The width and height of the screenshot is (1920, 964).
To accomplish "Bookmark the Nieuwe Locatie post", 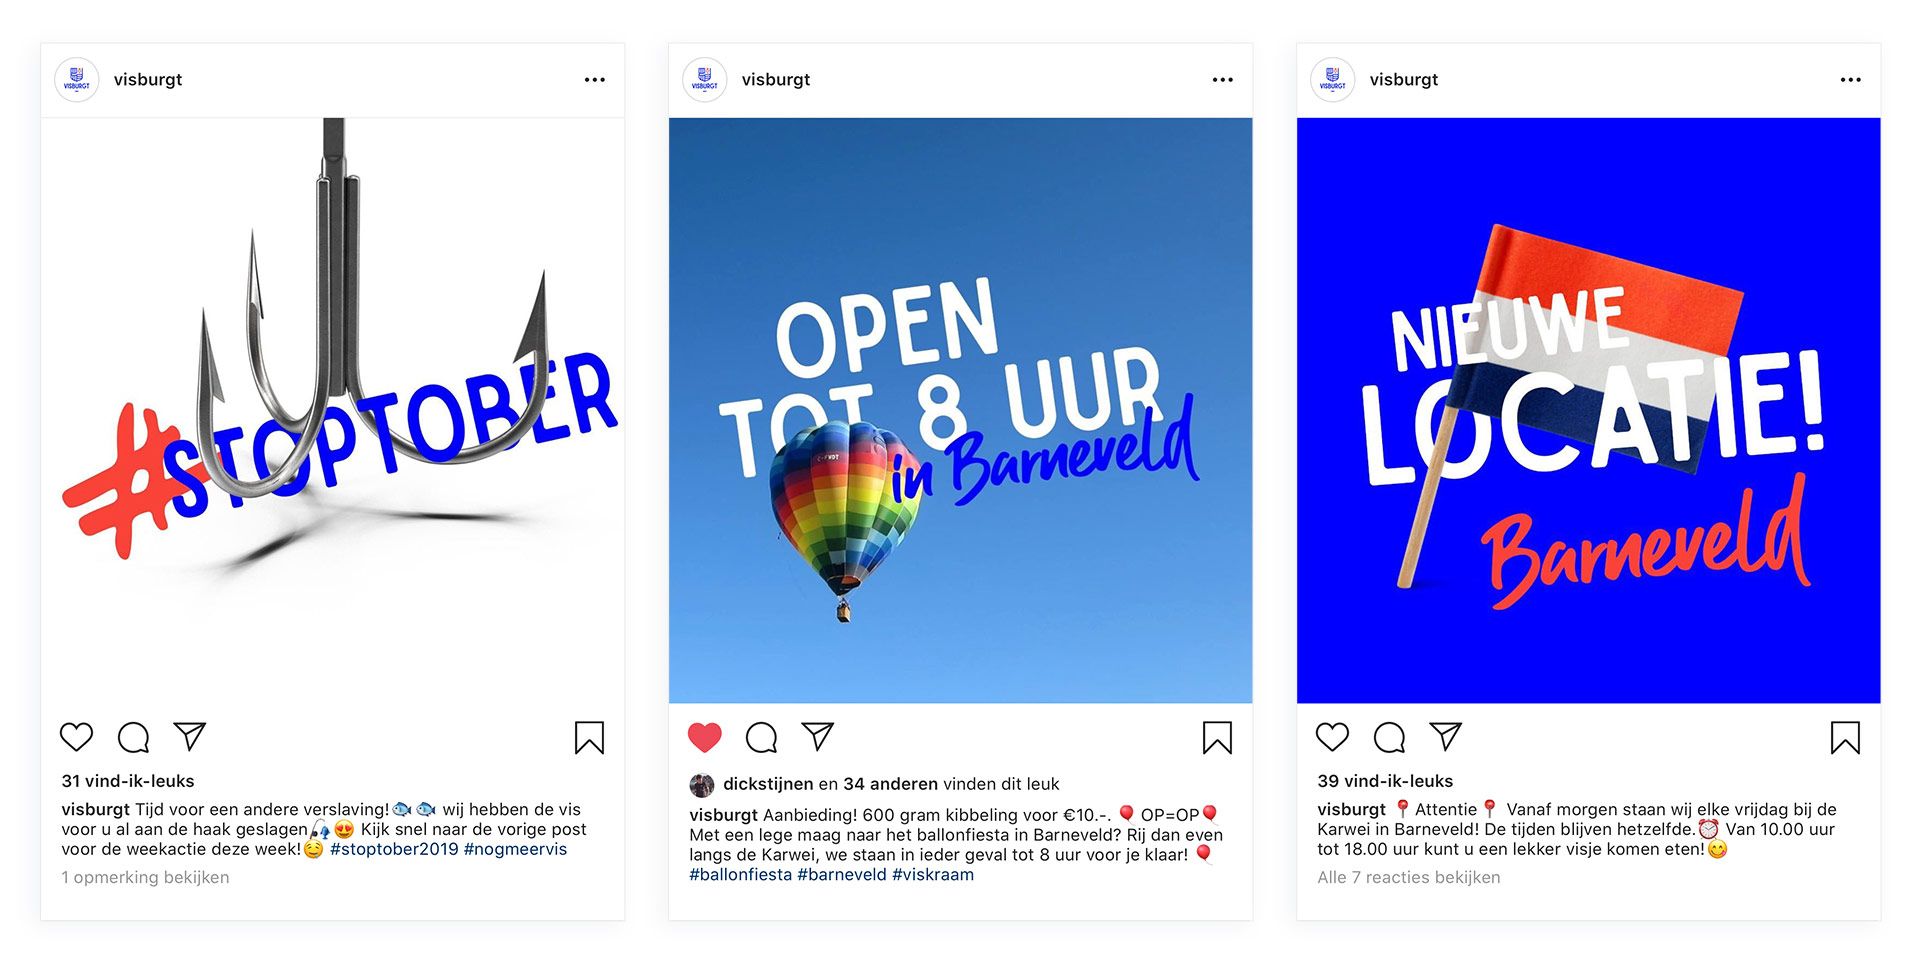I will 1845,738.
